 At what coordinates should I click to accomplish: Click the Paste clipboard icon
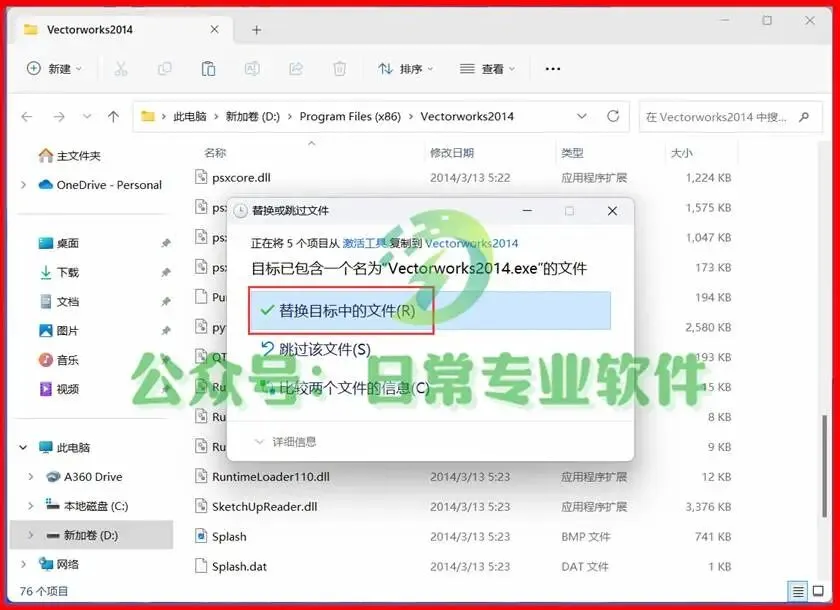pos(208,69)
